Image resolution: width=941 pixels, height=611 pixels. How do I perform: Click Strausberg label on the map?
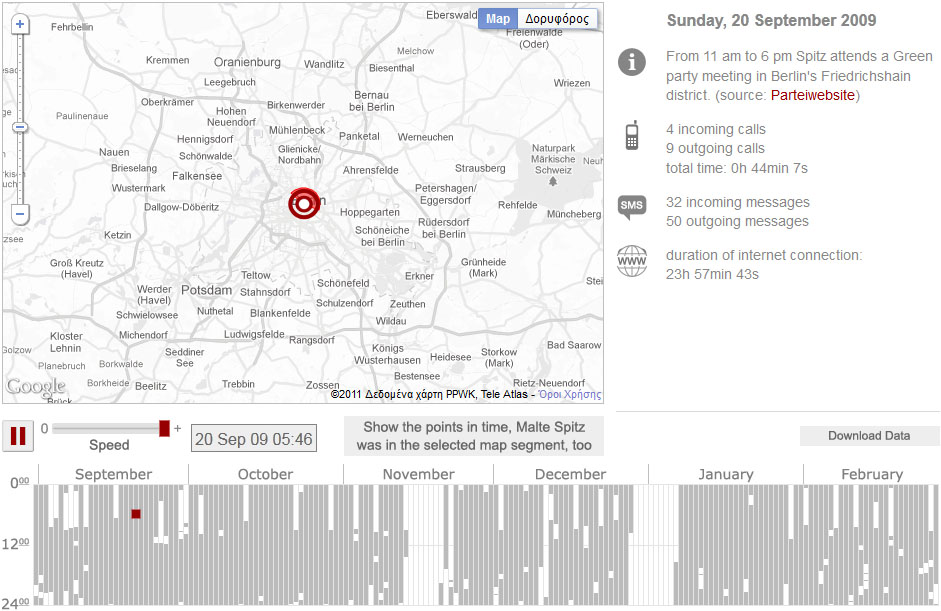click(480, 168)
